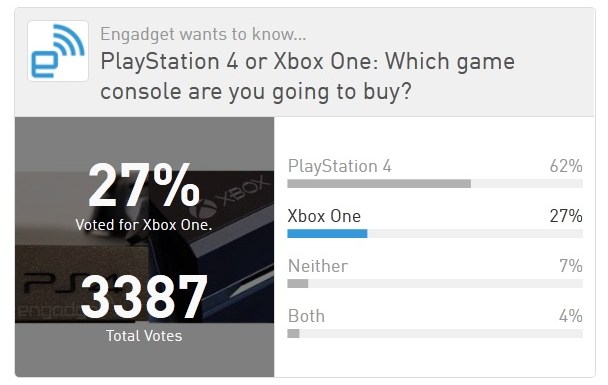Click the 7% percentage label
This screenshot has width=608, height=385.
[x=571, y=266]
